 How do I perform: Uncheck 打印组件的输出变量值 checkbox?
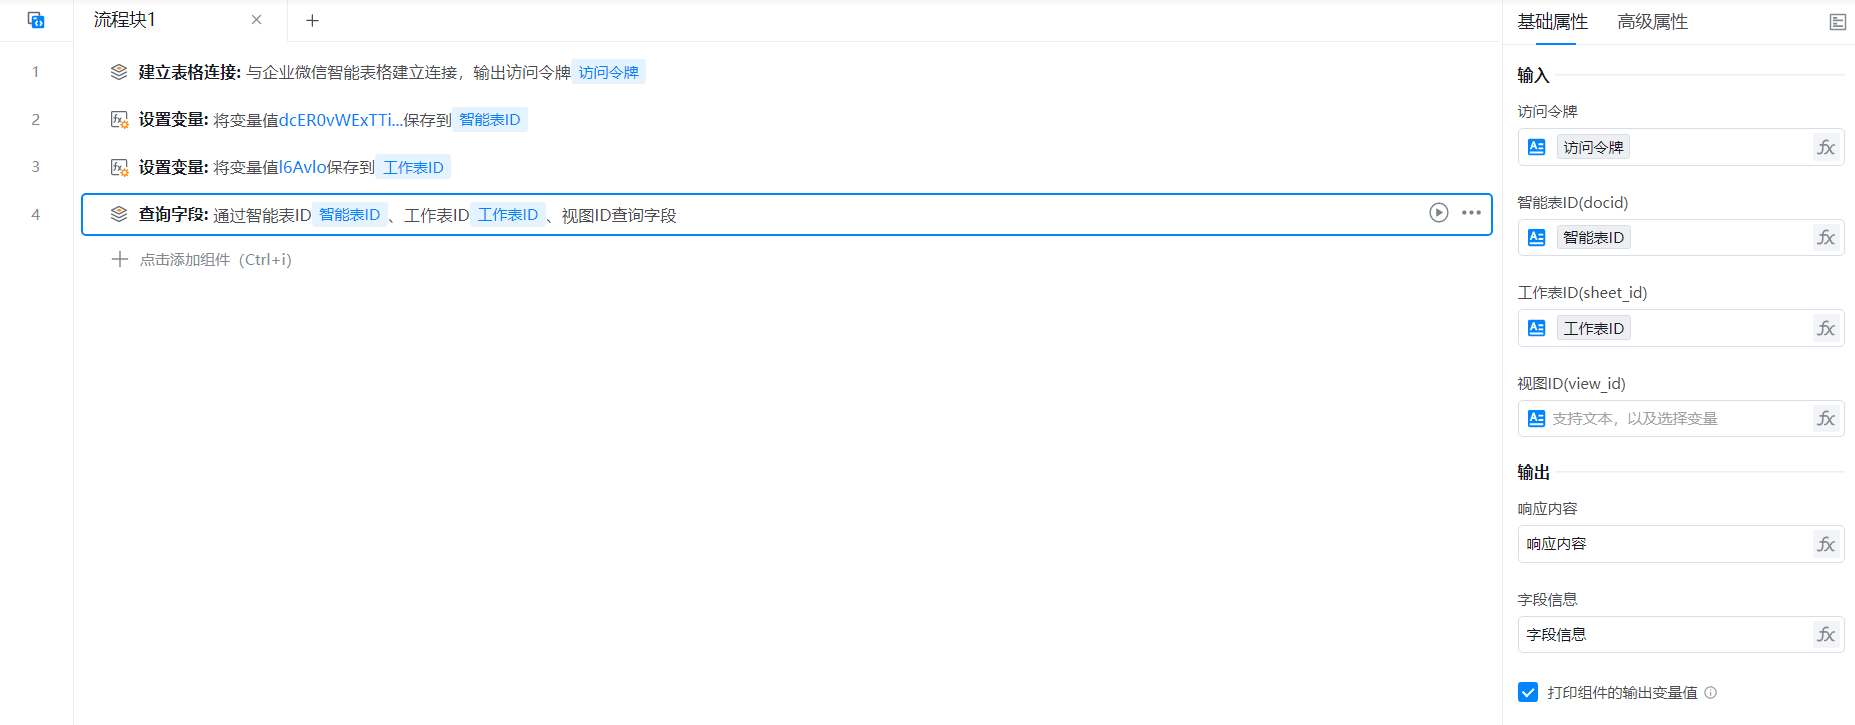coord(1527,692)
